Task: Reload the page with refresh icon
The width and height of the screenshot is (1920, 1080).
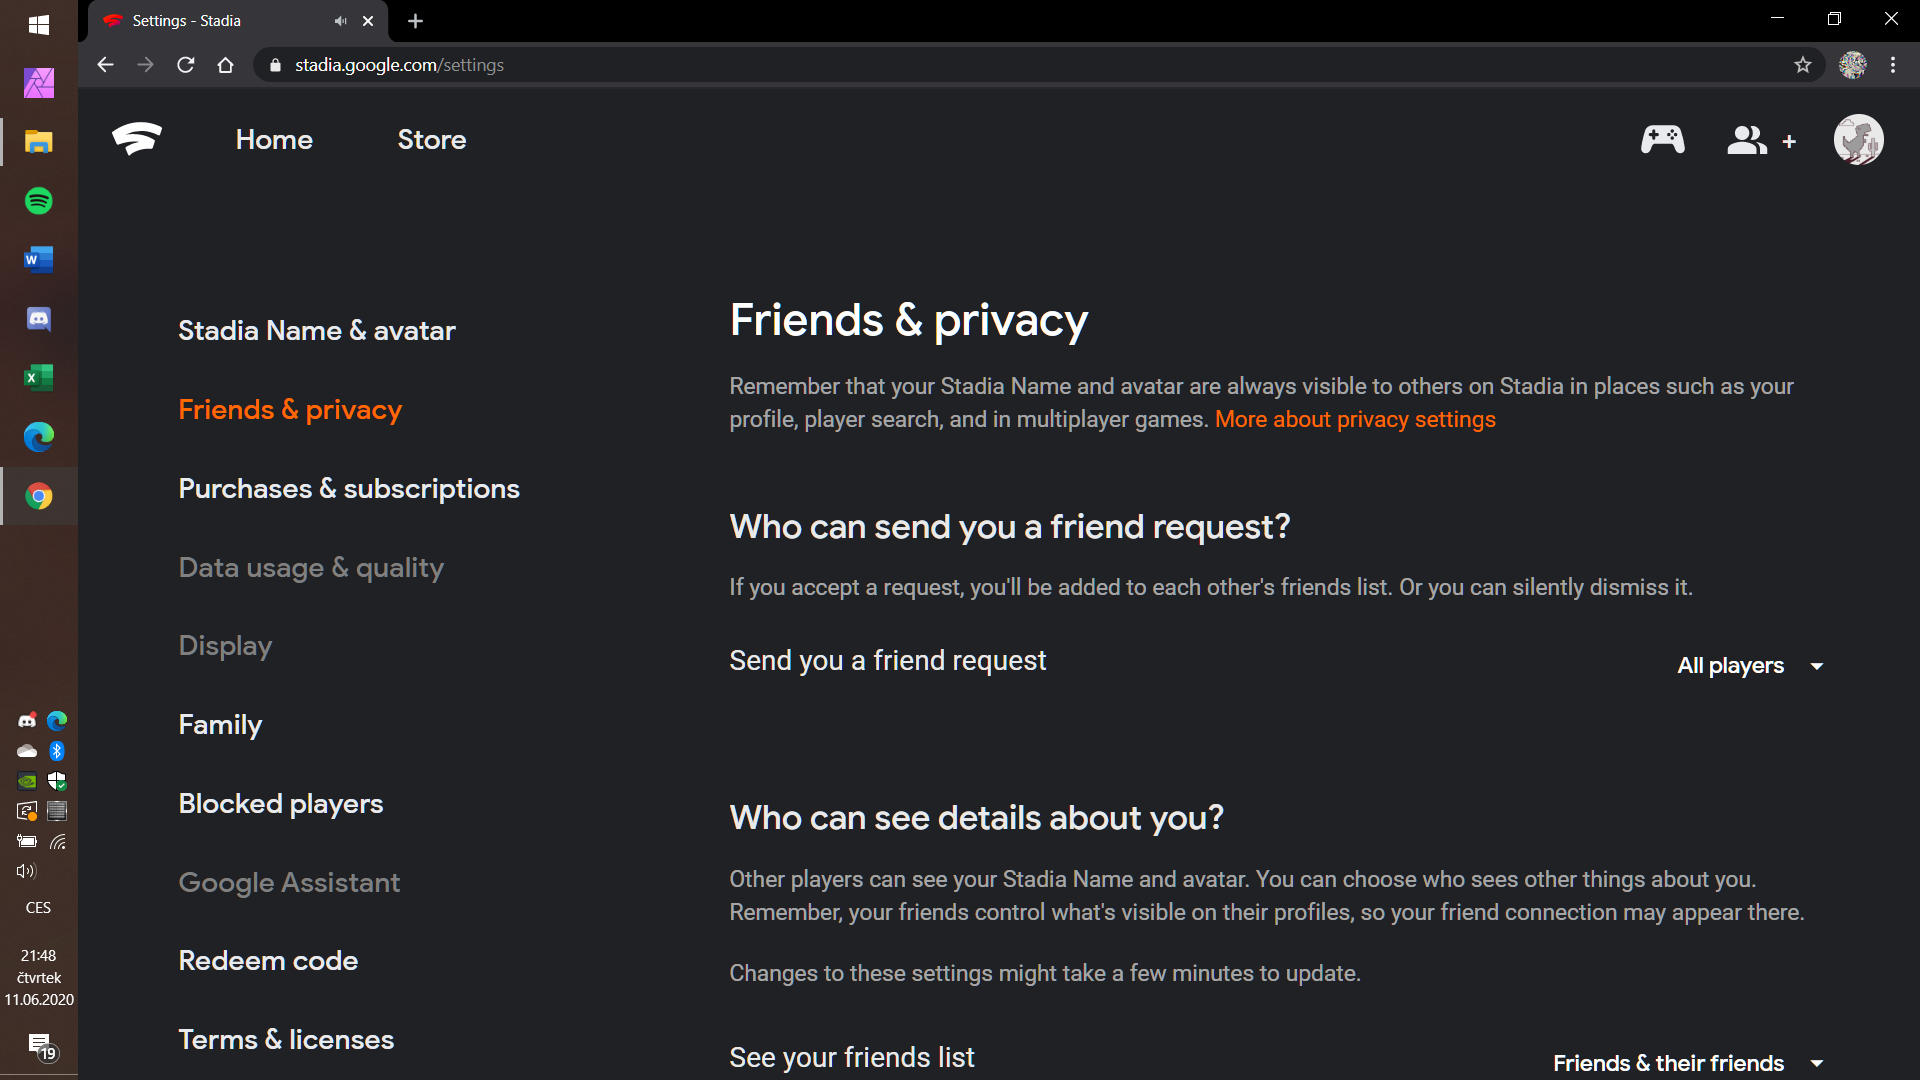Action: (186, 65)
